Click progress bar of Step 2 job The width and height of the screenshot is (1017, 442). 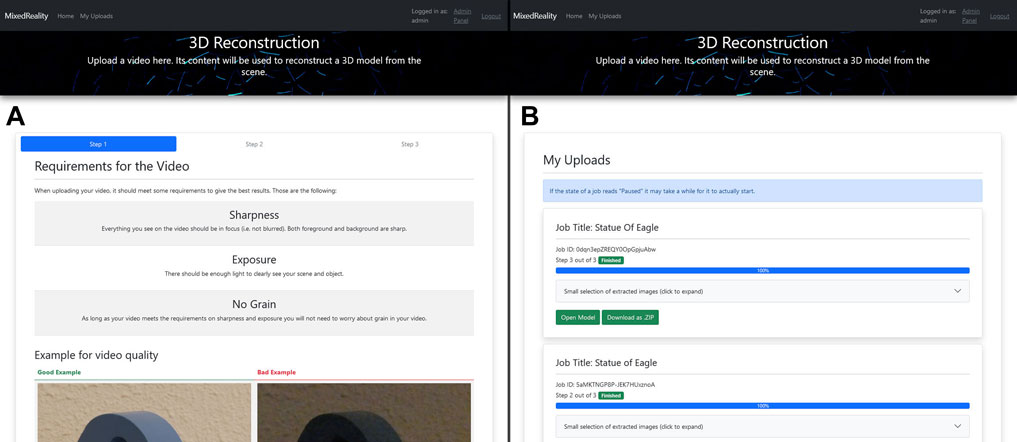[x=762, y=406]
